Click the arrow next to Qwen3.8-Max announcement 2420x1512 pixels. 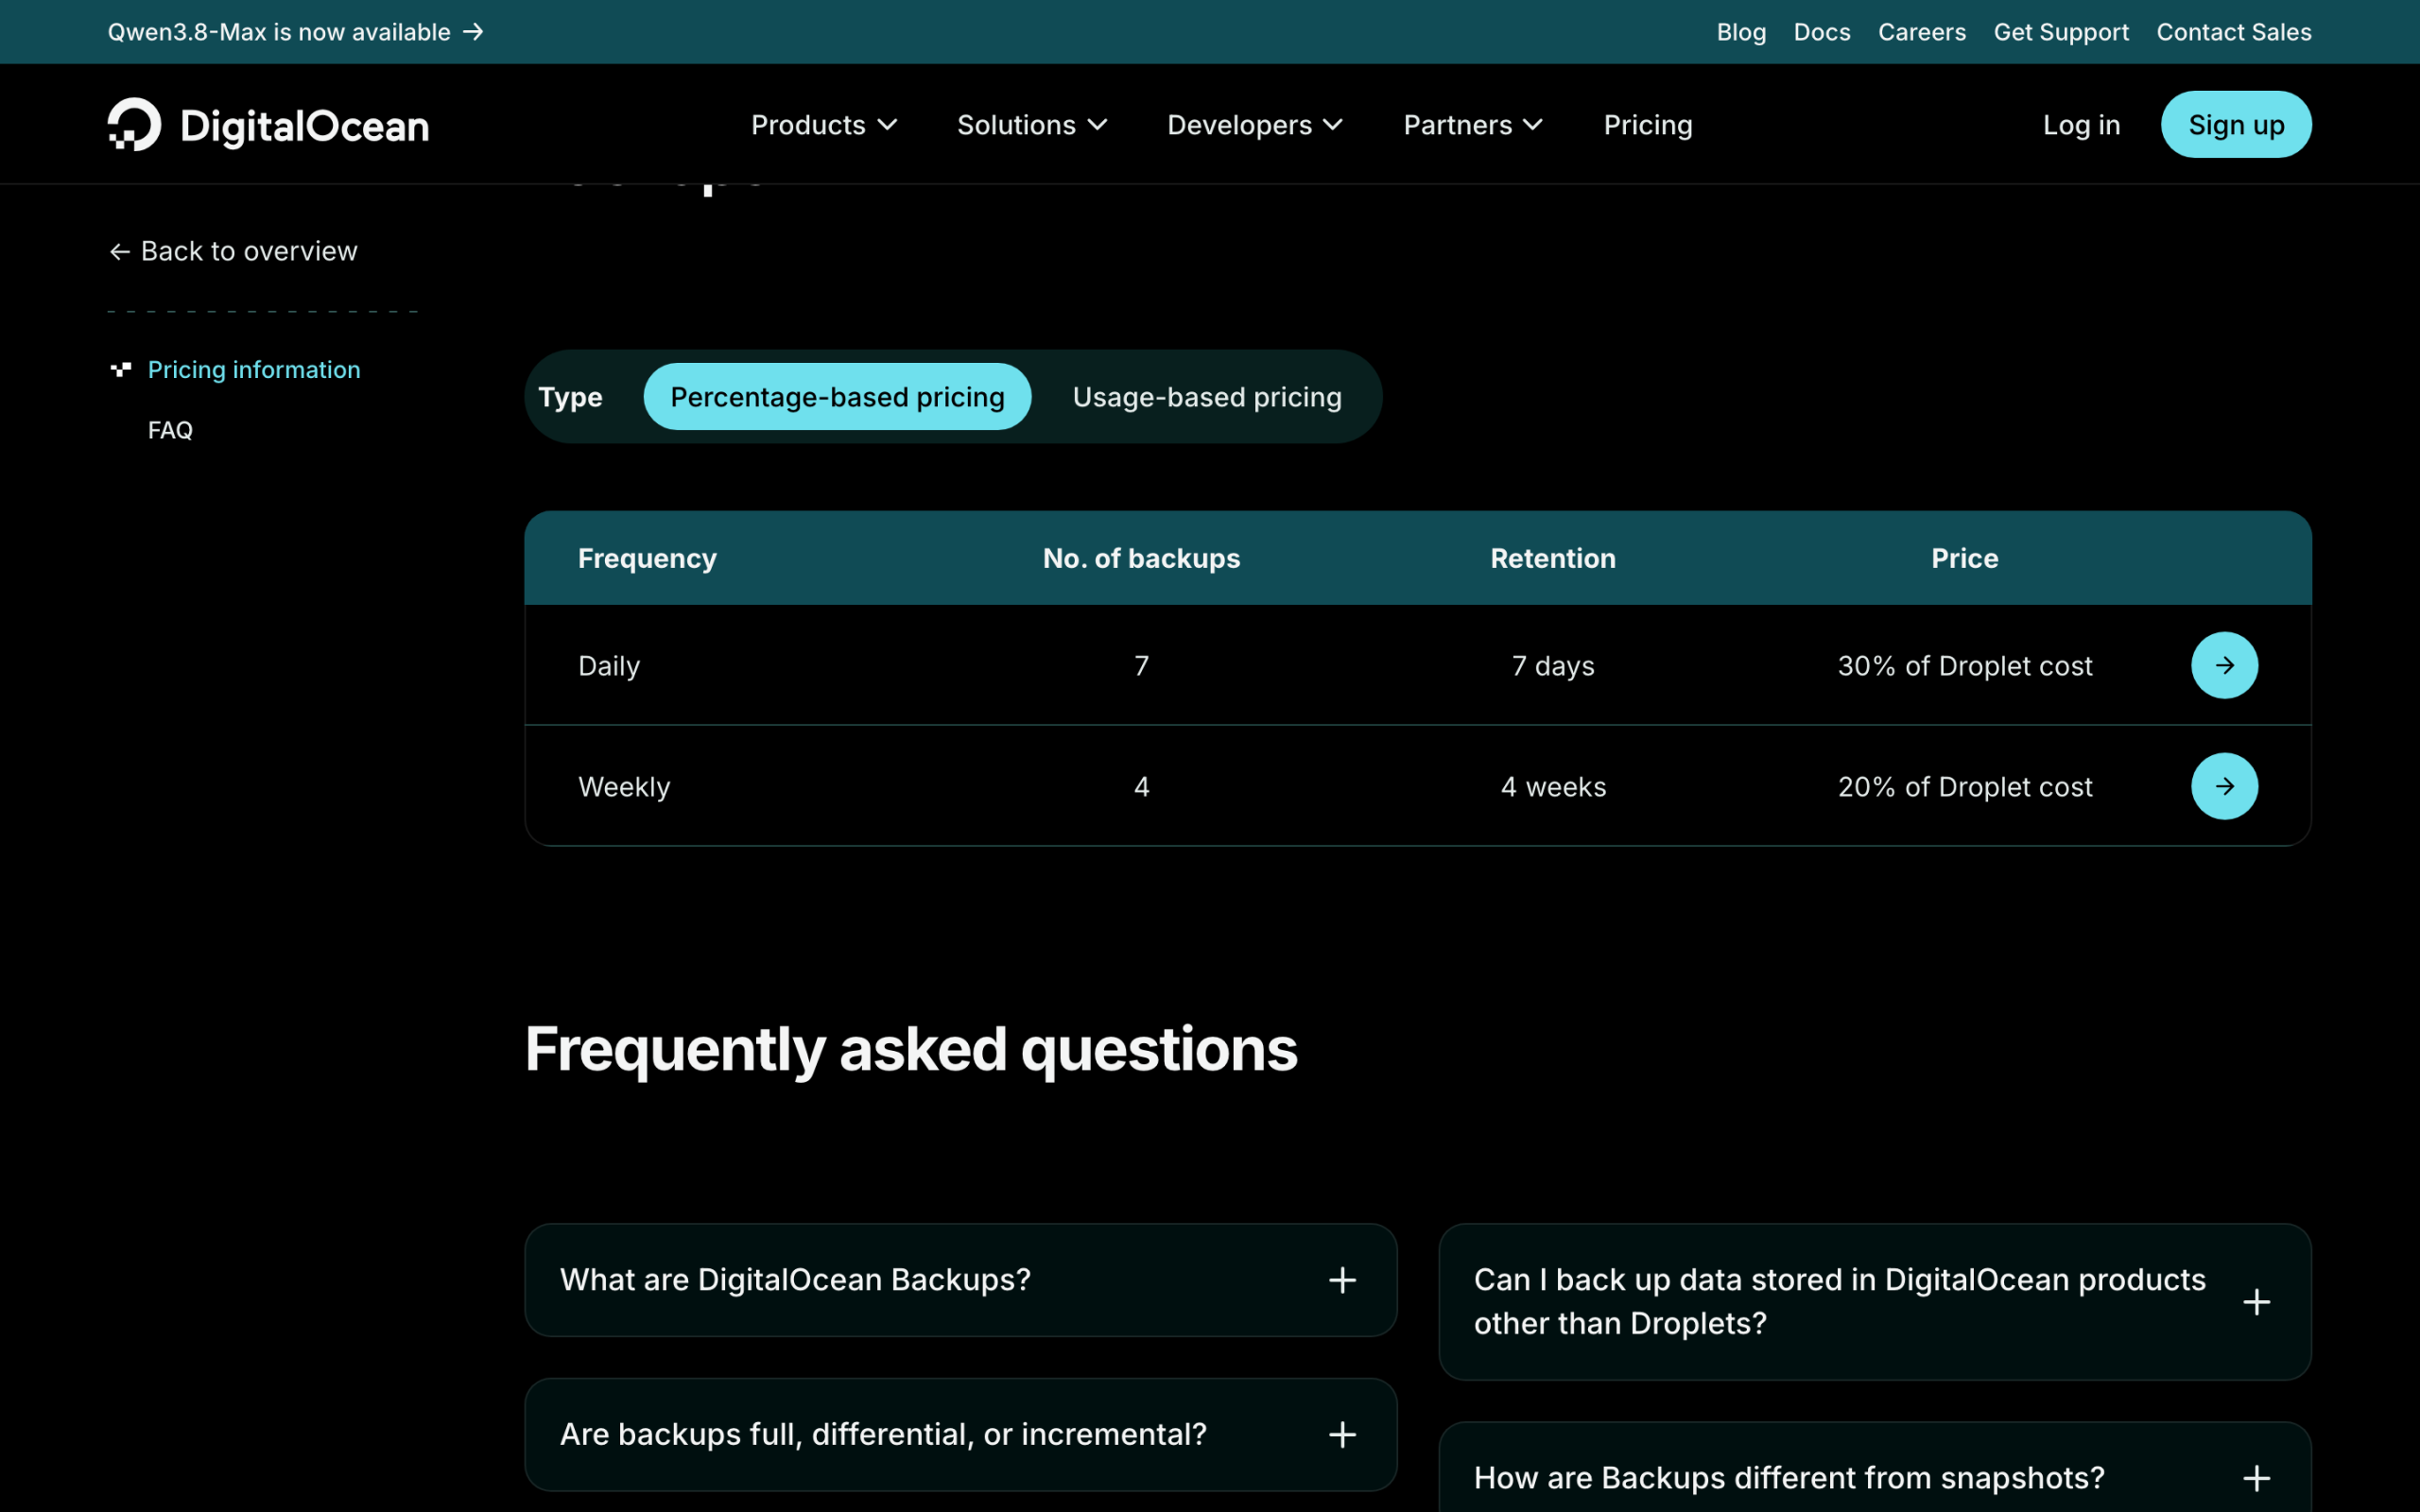474,32
